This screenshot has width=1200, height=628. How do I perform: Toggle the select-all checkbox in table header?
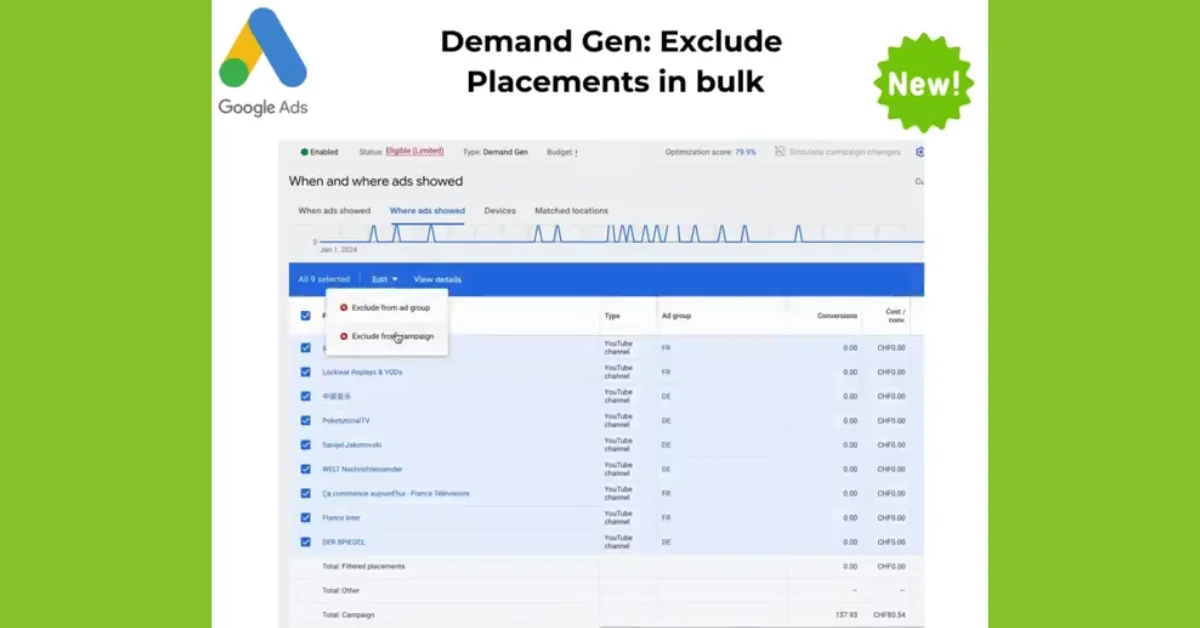(306, 316)
